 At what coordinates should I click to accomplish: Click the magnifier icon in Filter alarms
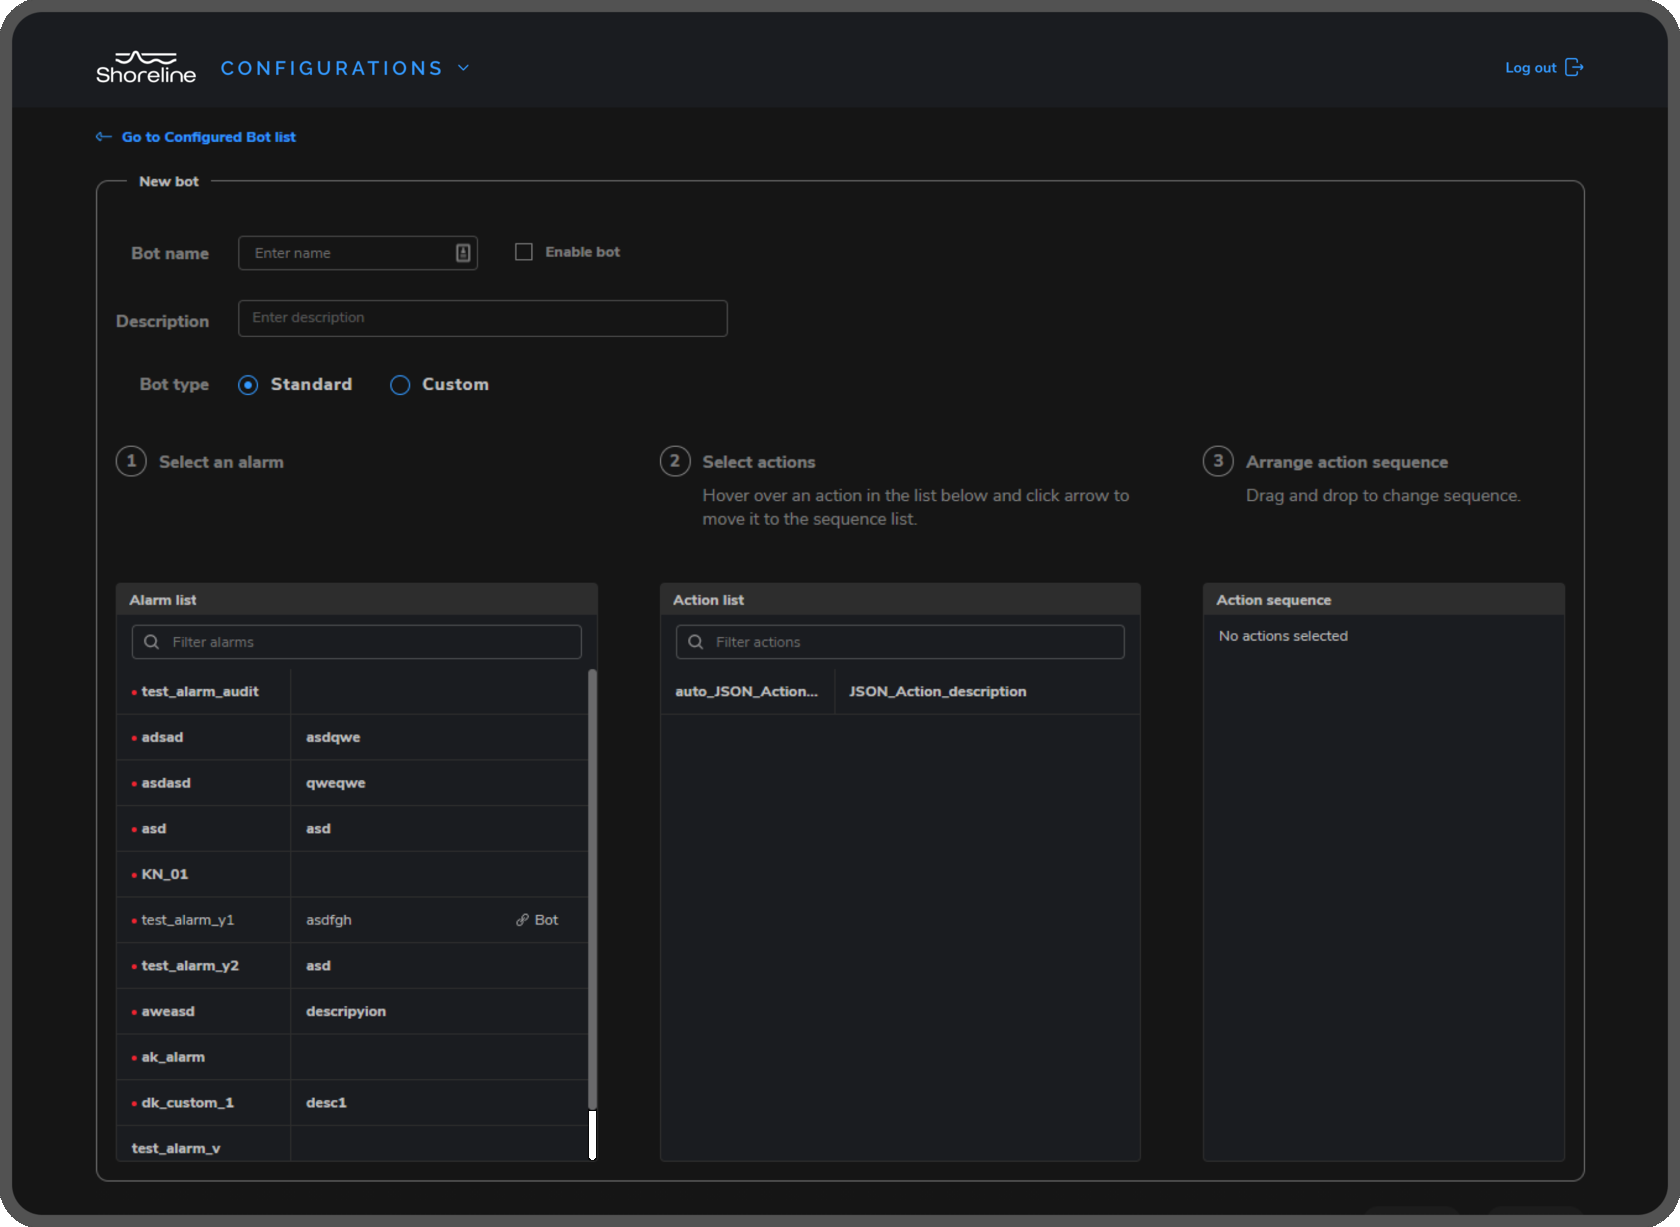pyautogui.click(x=152, y=642)
